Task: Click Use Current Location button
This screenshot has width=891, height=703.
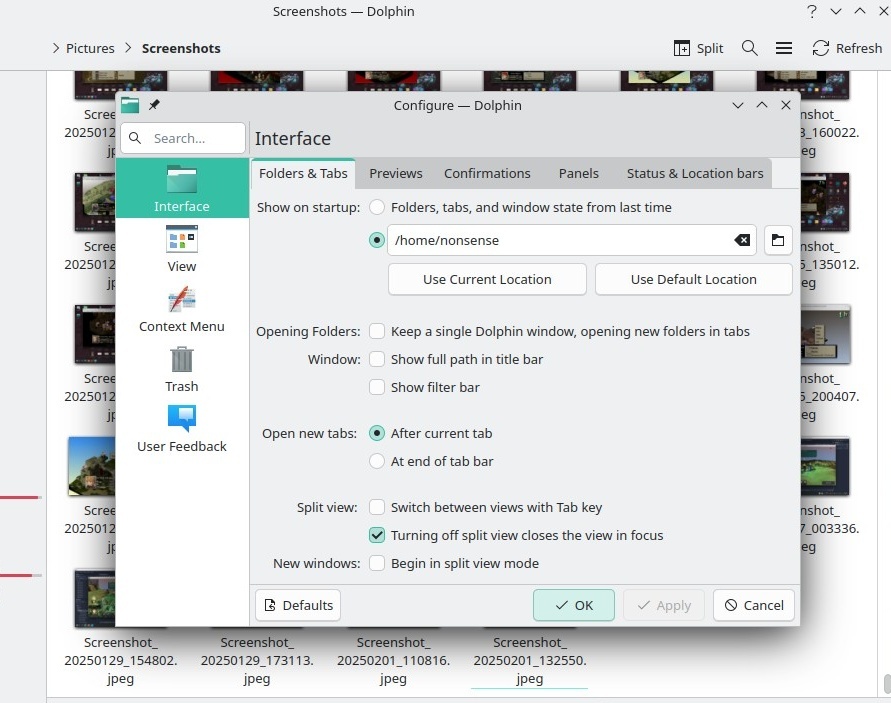Action: click(x=487, y=279)
